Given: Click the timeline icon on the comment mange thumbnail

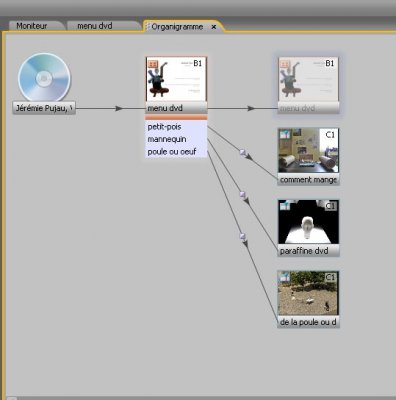Looking at the screenshot, I should point(285,134).
